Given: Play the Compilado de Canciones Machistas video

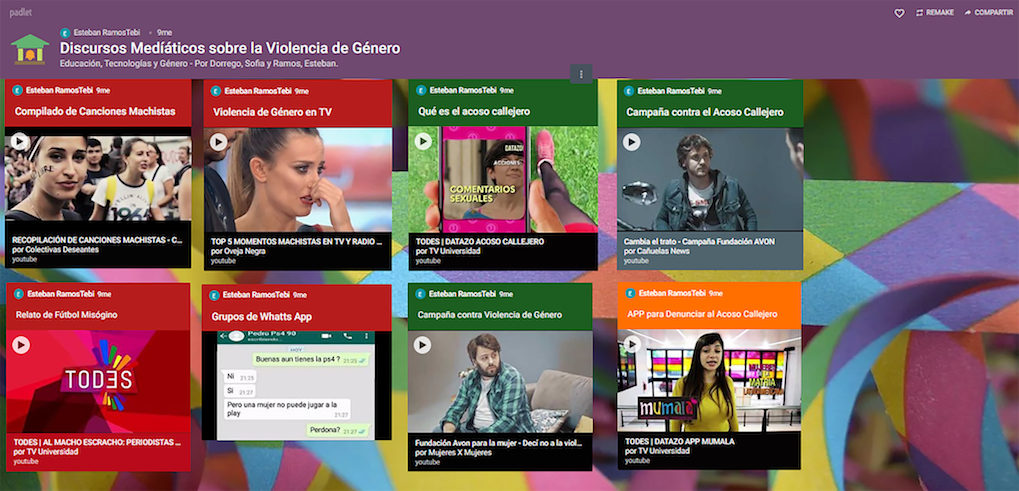Looking at the screenshot, I should (21, 144).
